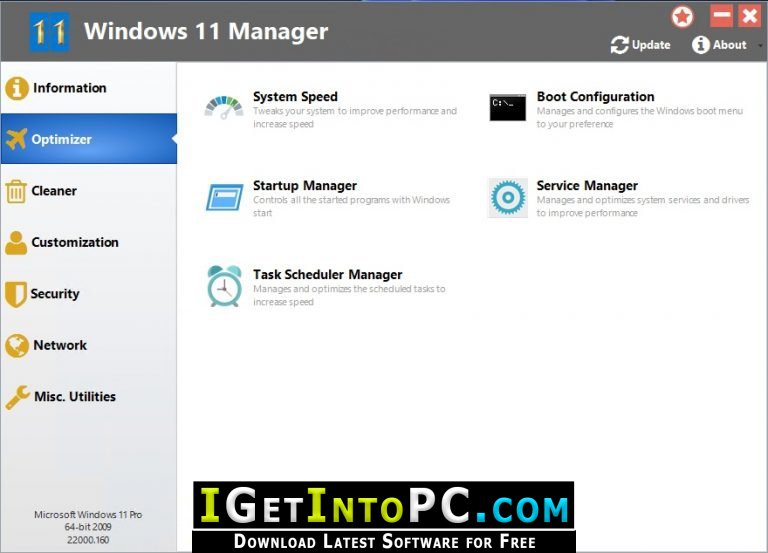Screen dimensions: 768x553
Task: Click the System Speed gauge icon
Action: [224, 108]
